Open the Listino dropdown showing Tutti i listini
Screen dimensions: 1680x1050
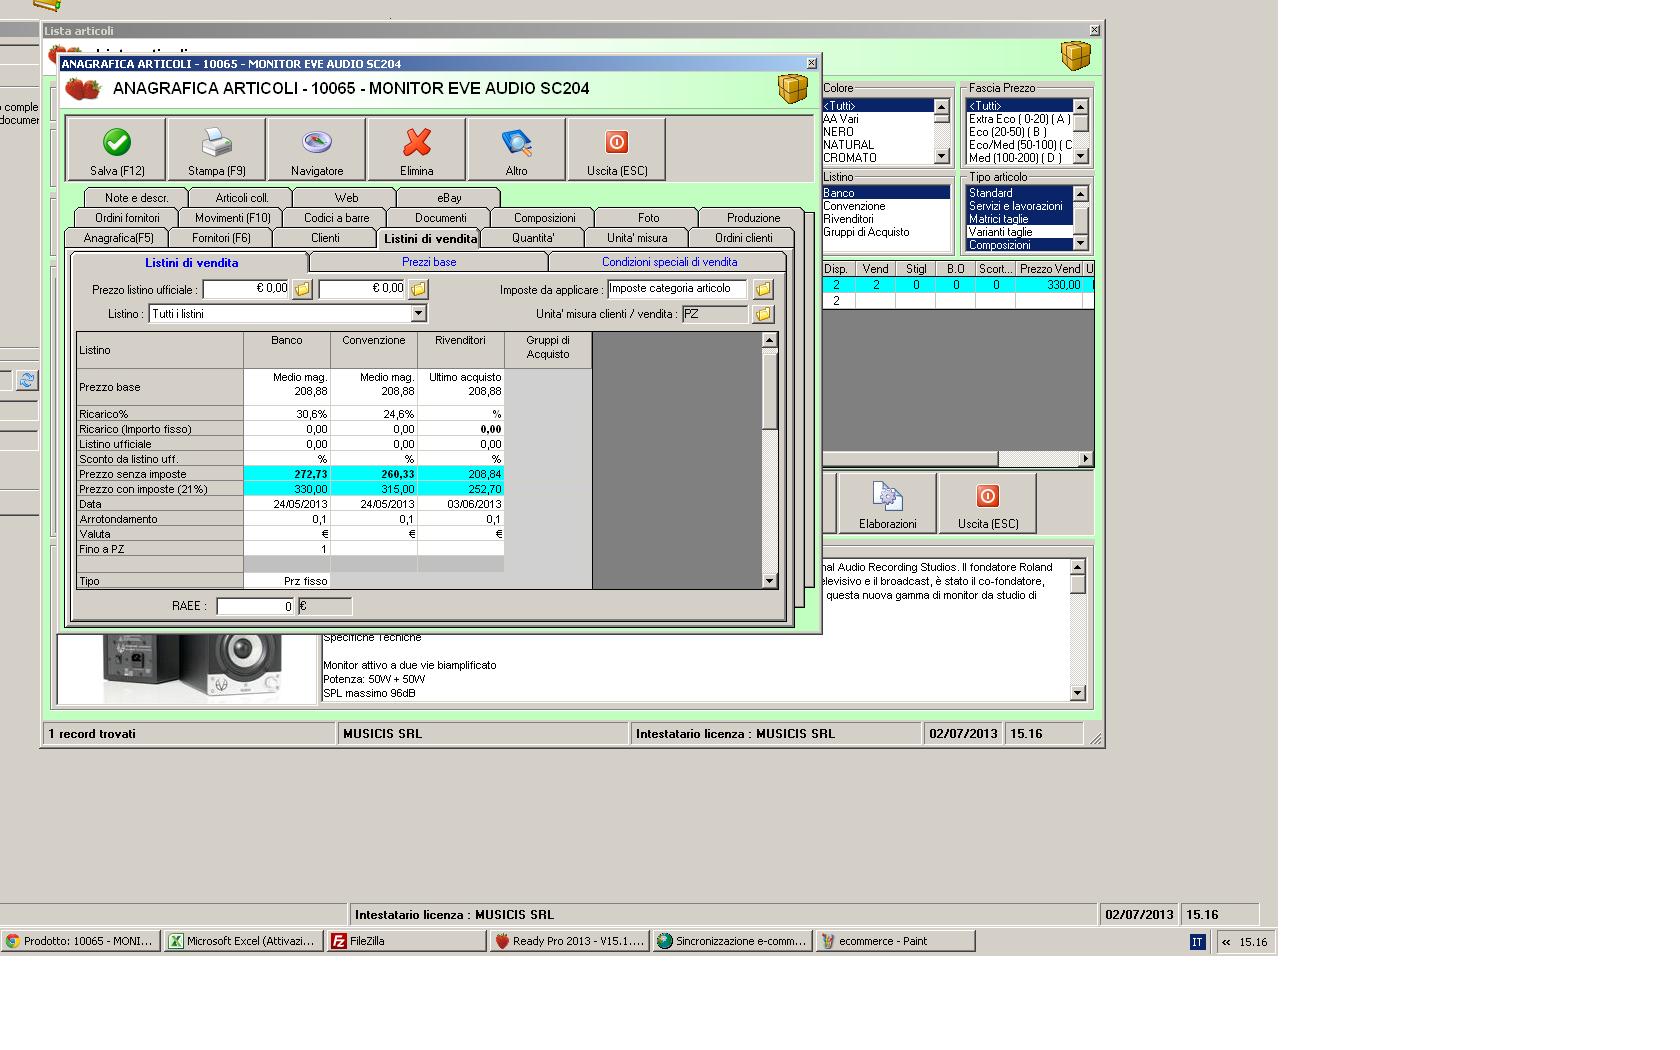(418, 314)
